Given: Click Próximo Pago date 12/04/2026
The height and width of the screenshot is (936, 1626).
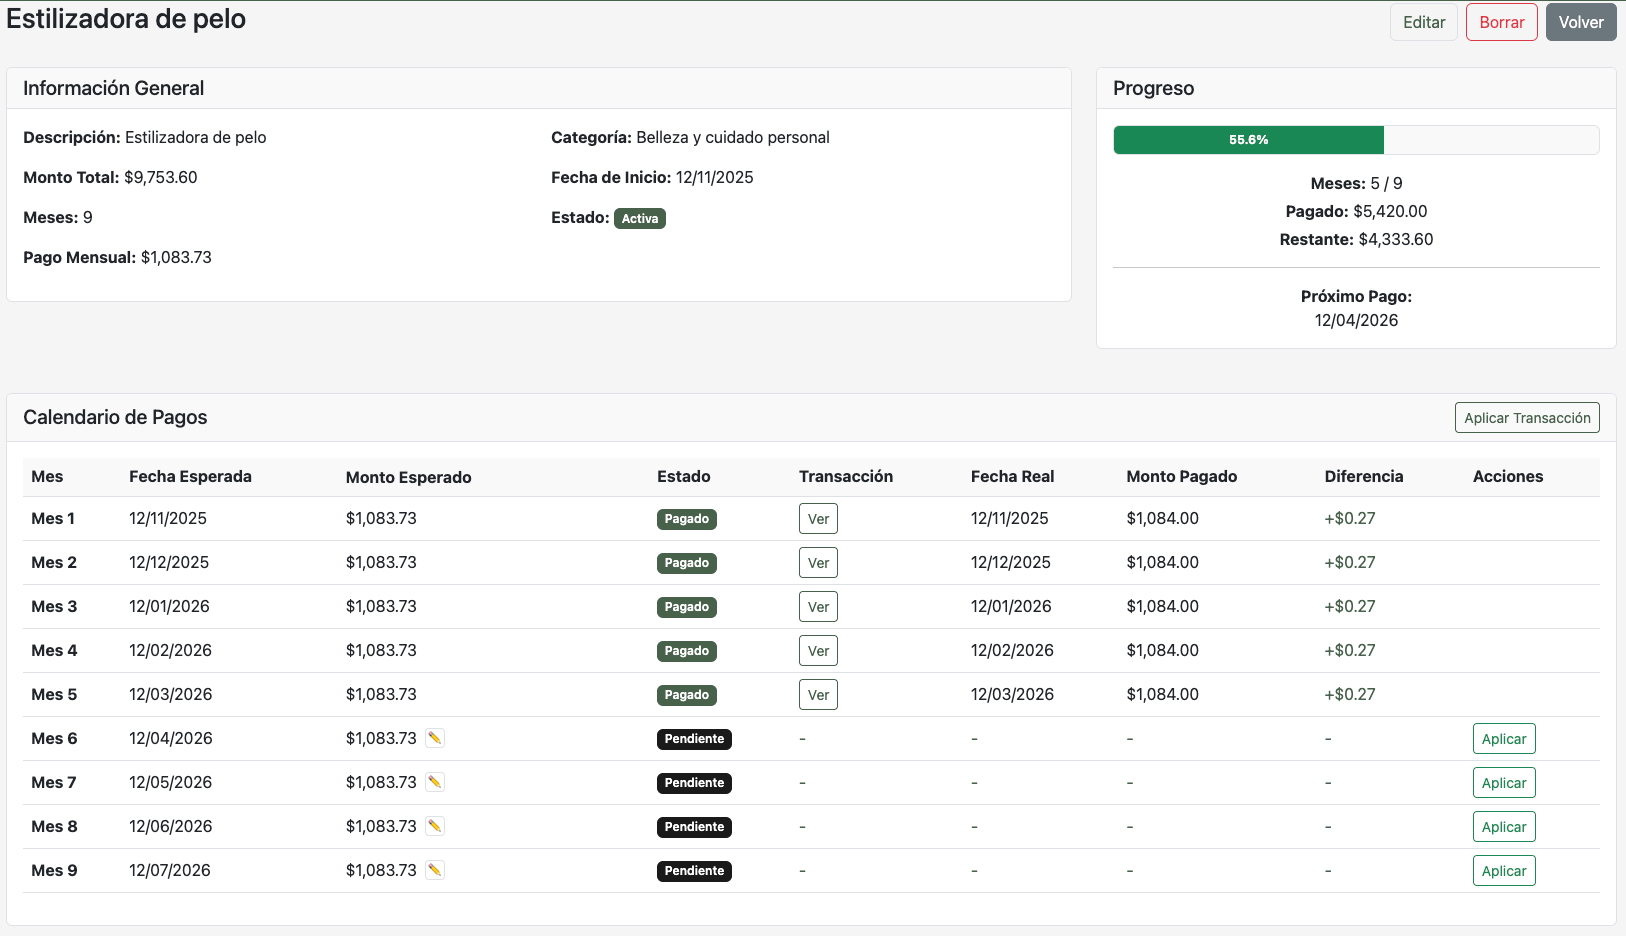Looking at the screenshot, I should [1357, 320].
